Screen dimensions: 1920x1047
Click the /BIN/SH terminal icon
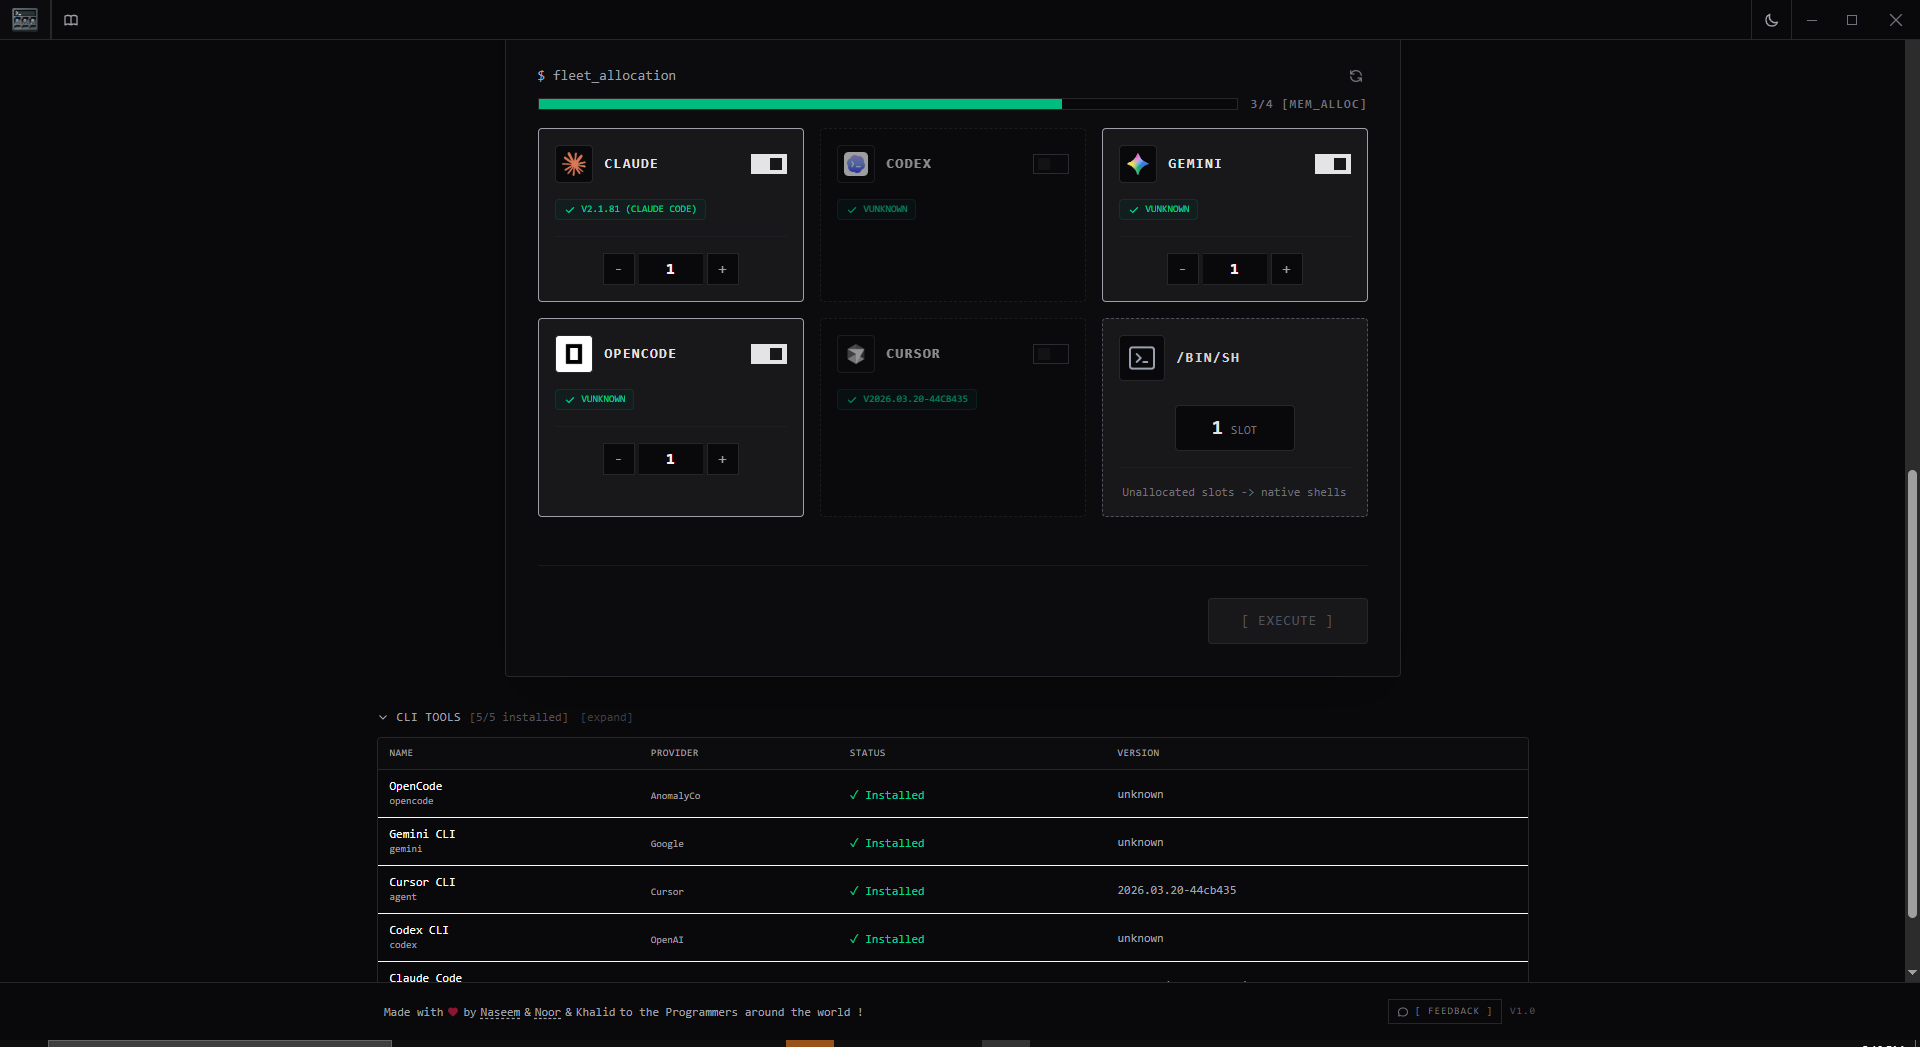point(1142,358)
